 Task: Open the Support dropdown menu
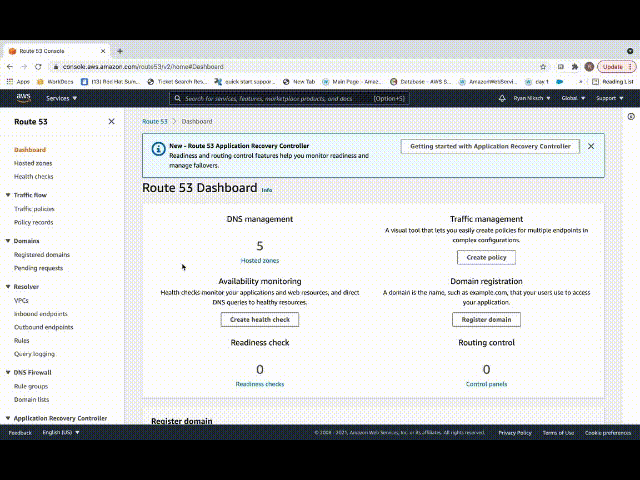609,98
